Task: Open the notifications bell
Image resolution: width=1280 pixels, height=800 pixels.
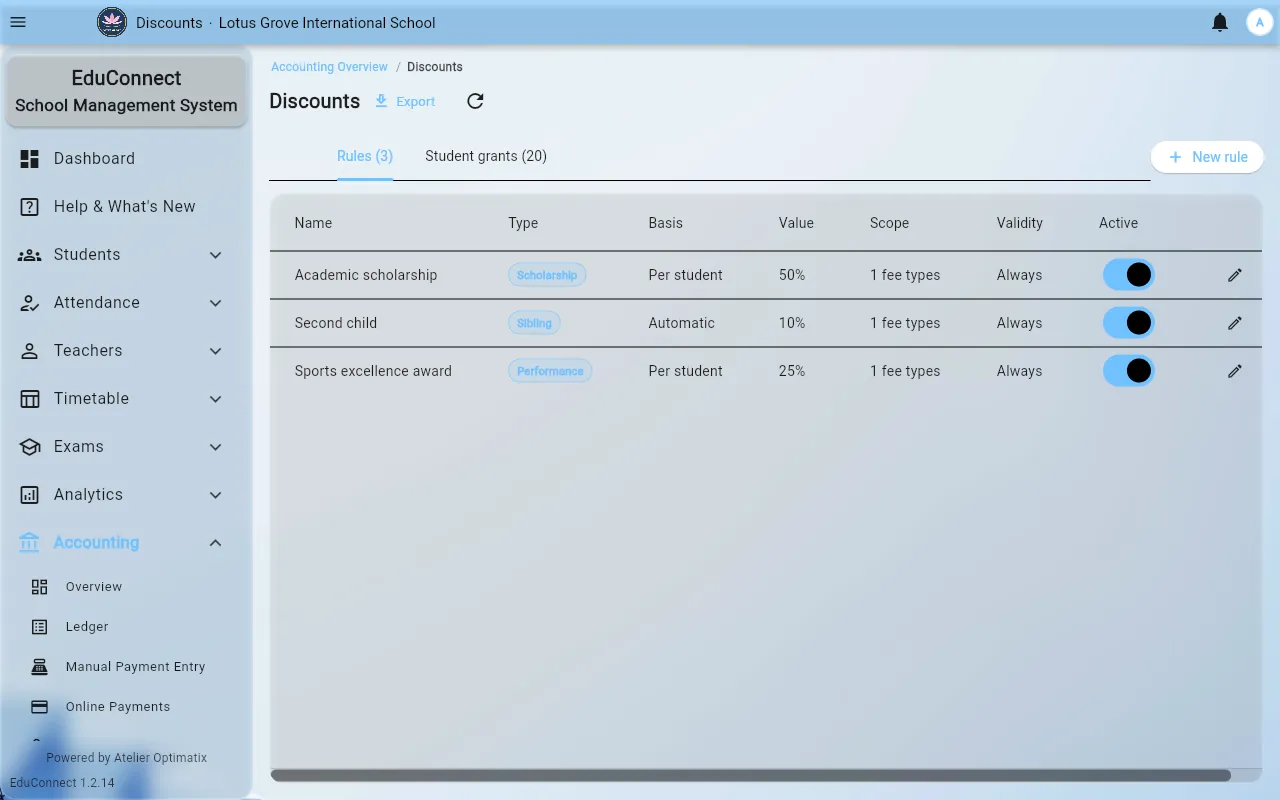Action: click(1220, 22)
